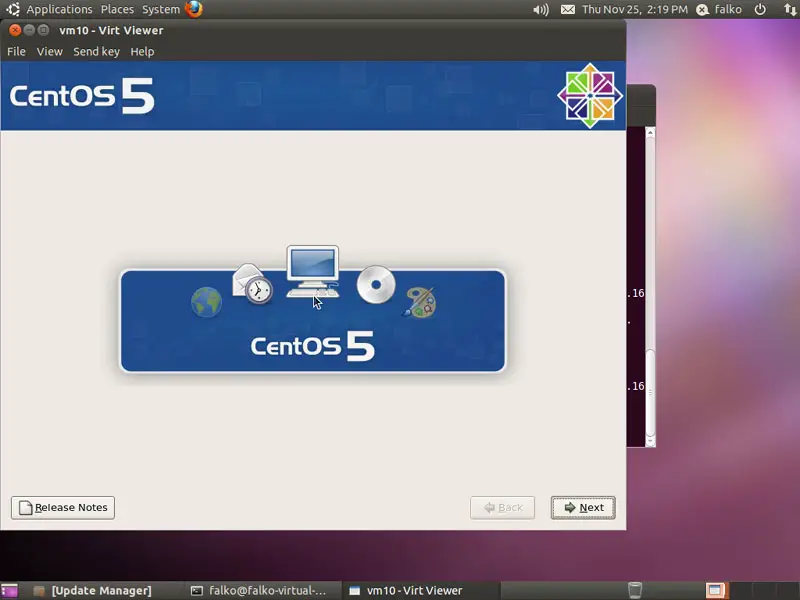Open the File menu in Virt Viewer

pyautogui.click(x=16, y=52)
